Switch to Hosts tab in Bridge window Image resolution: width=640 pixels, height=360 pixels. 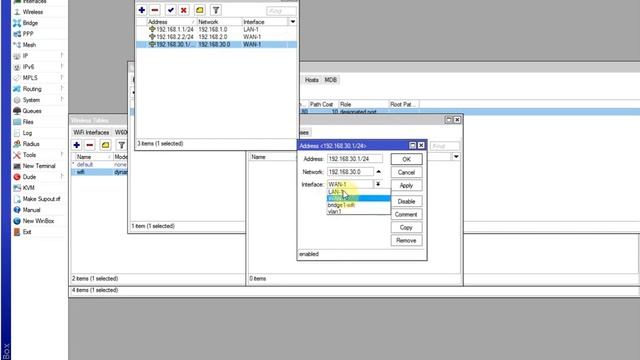(x=311, y=80)
